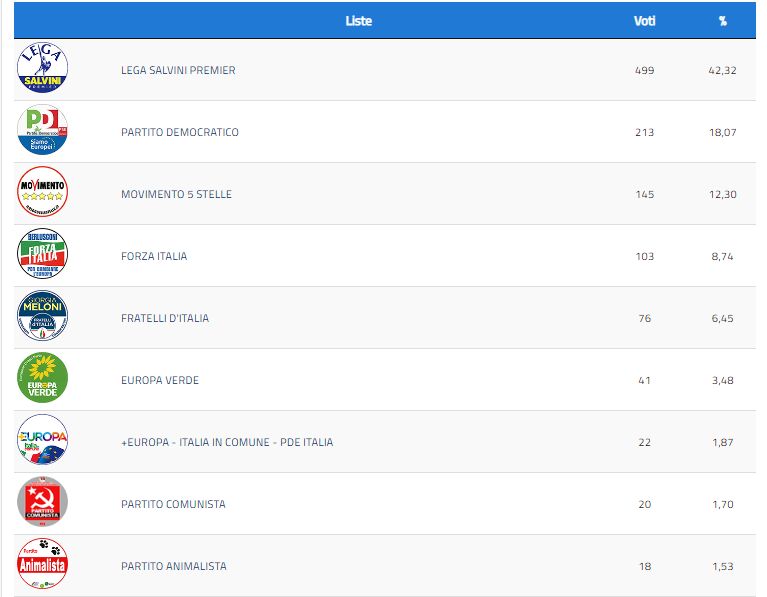The width and height of the screenshot is (767, 597).
Task: Select the Movimento 5 Stelle logo
Action: click(42, 194)
